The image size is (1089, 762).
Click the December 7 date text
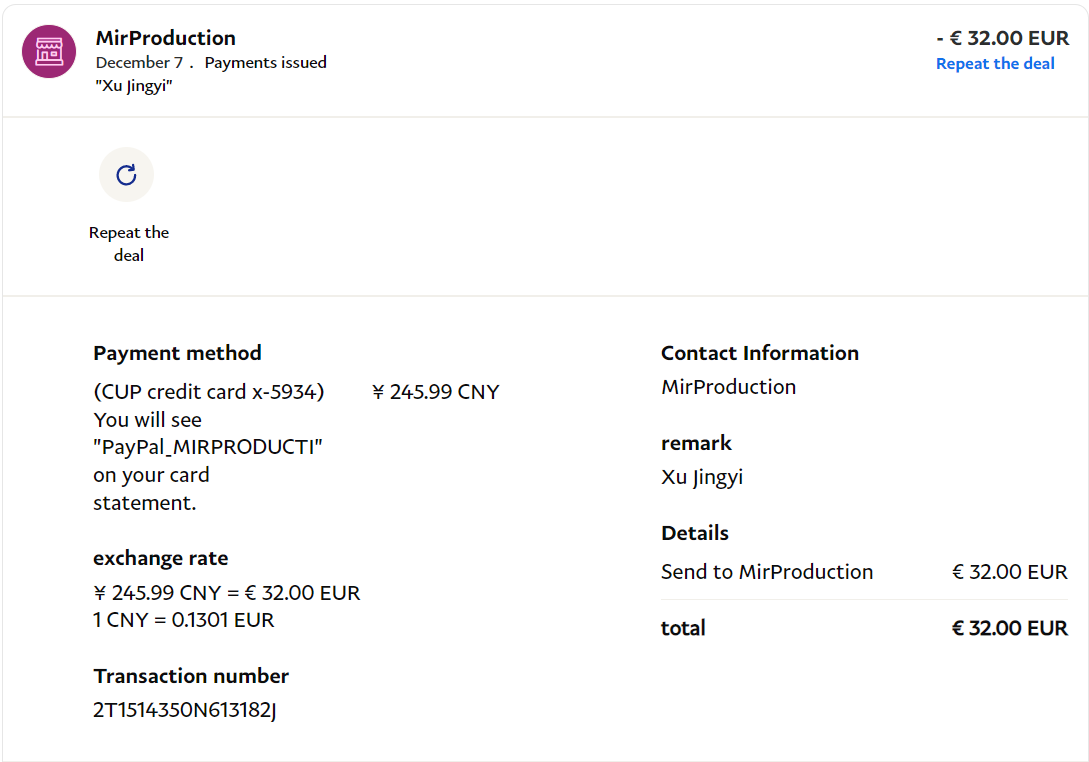tap(140, 63)
